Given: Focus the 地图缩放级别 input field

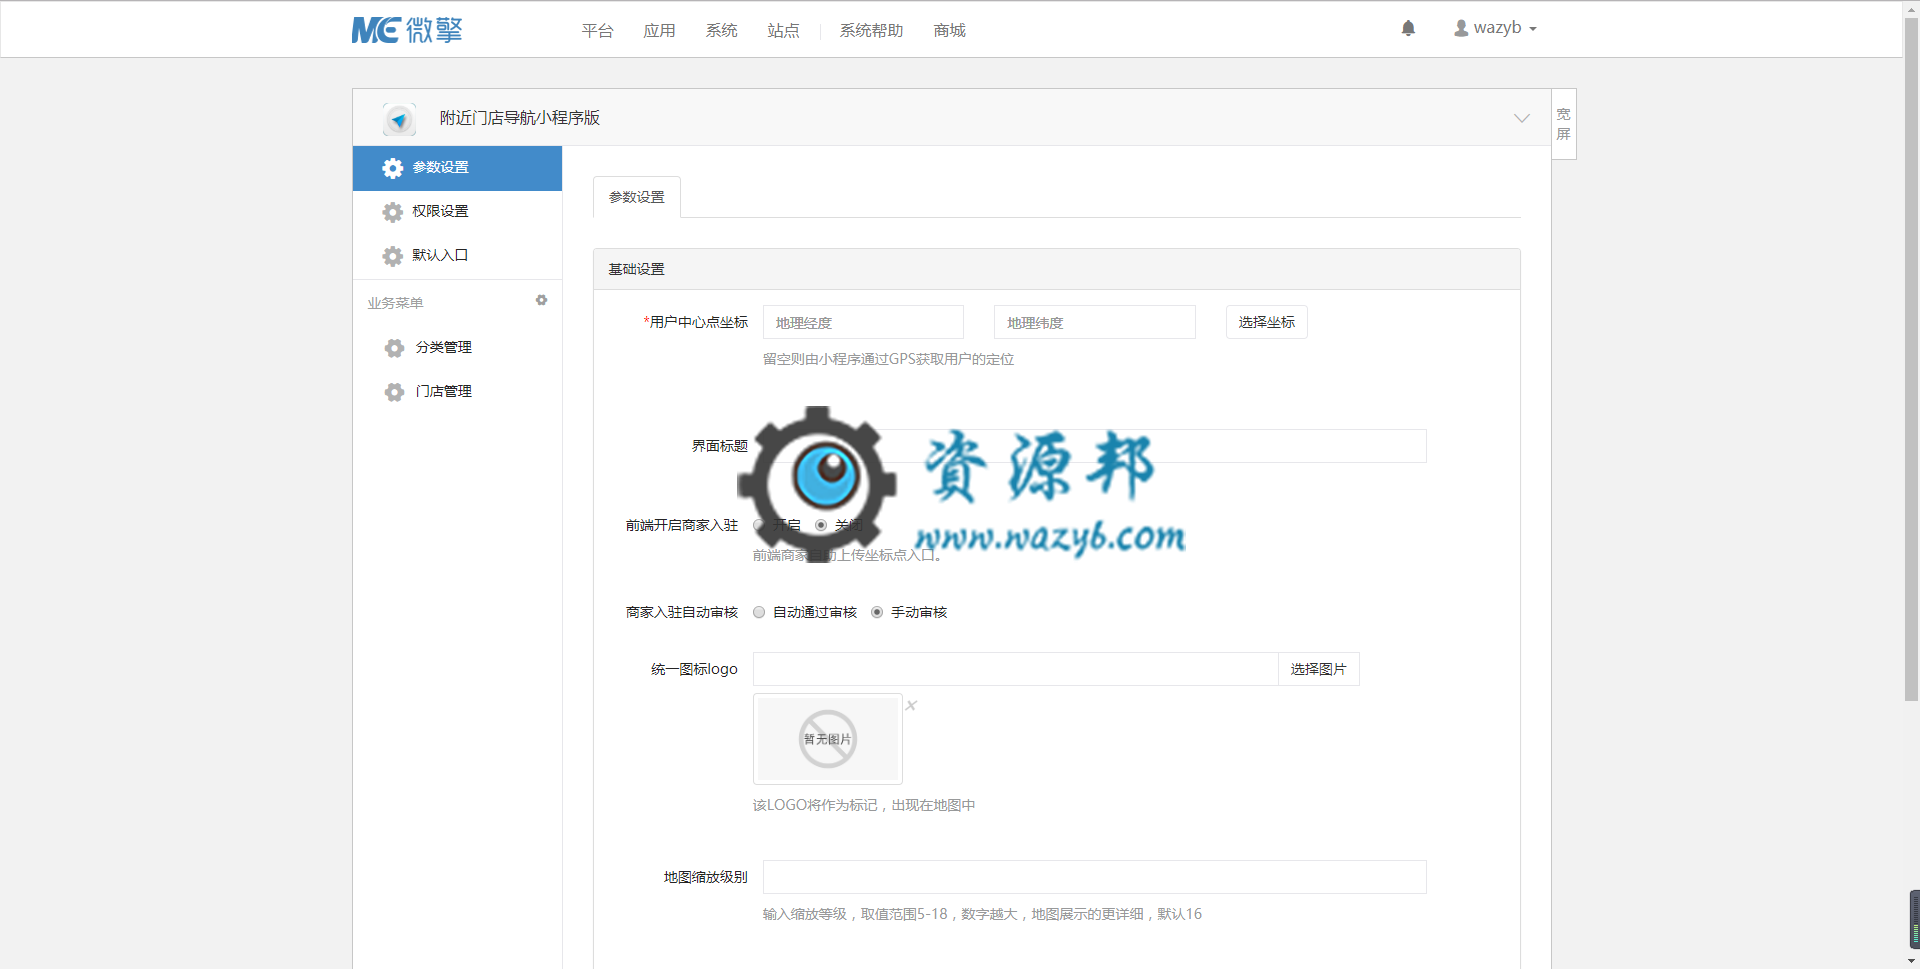Looking at the screenshot, I should pyautogui.click(x=1095, y=877).
